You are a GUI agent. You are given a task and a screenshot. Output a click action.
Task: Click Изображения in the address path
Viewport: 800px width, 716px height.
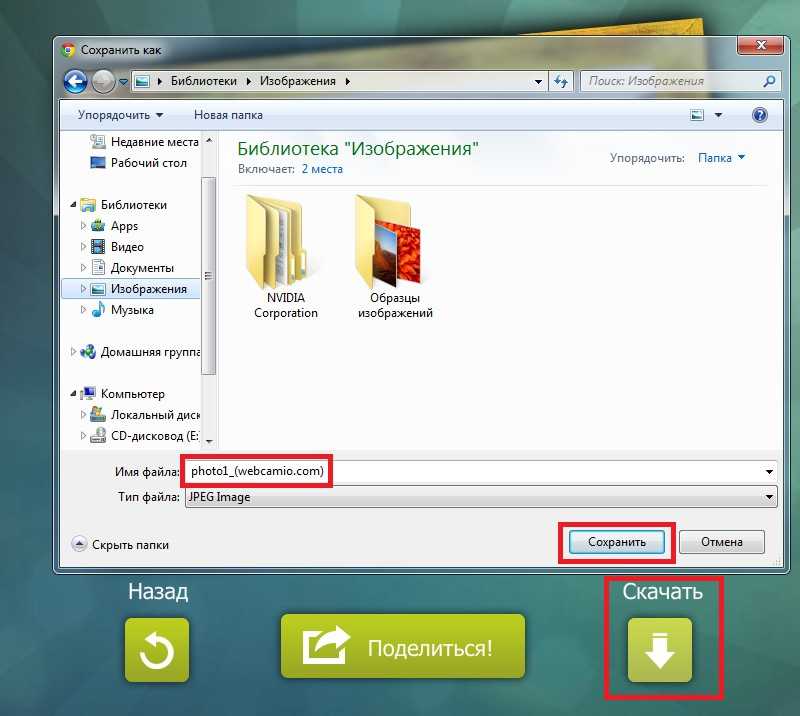298,81
